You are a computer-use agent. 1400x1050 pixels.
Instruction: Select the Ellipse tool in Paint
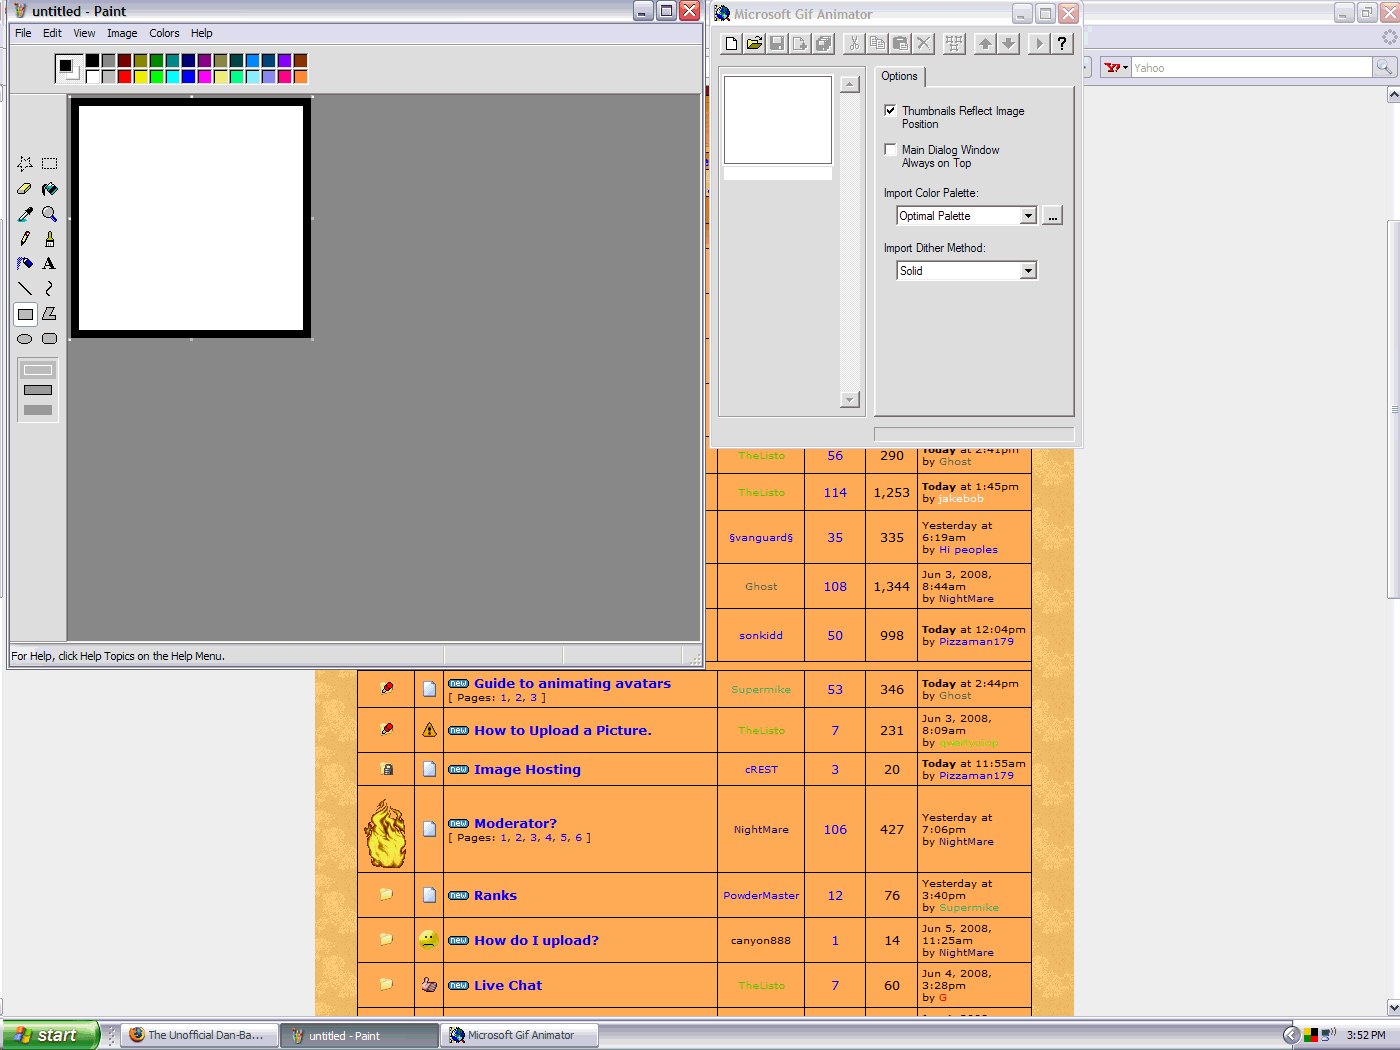(x=25, y=339)
